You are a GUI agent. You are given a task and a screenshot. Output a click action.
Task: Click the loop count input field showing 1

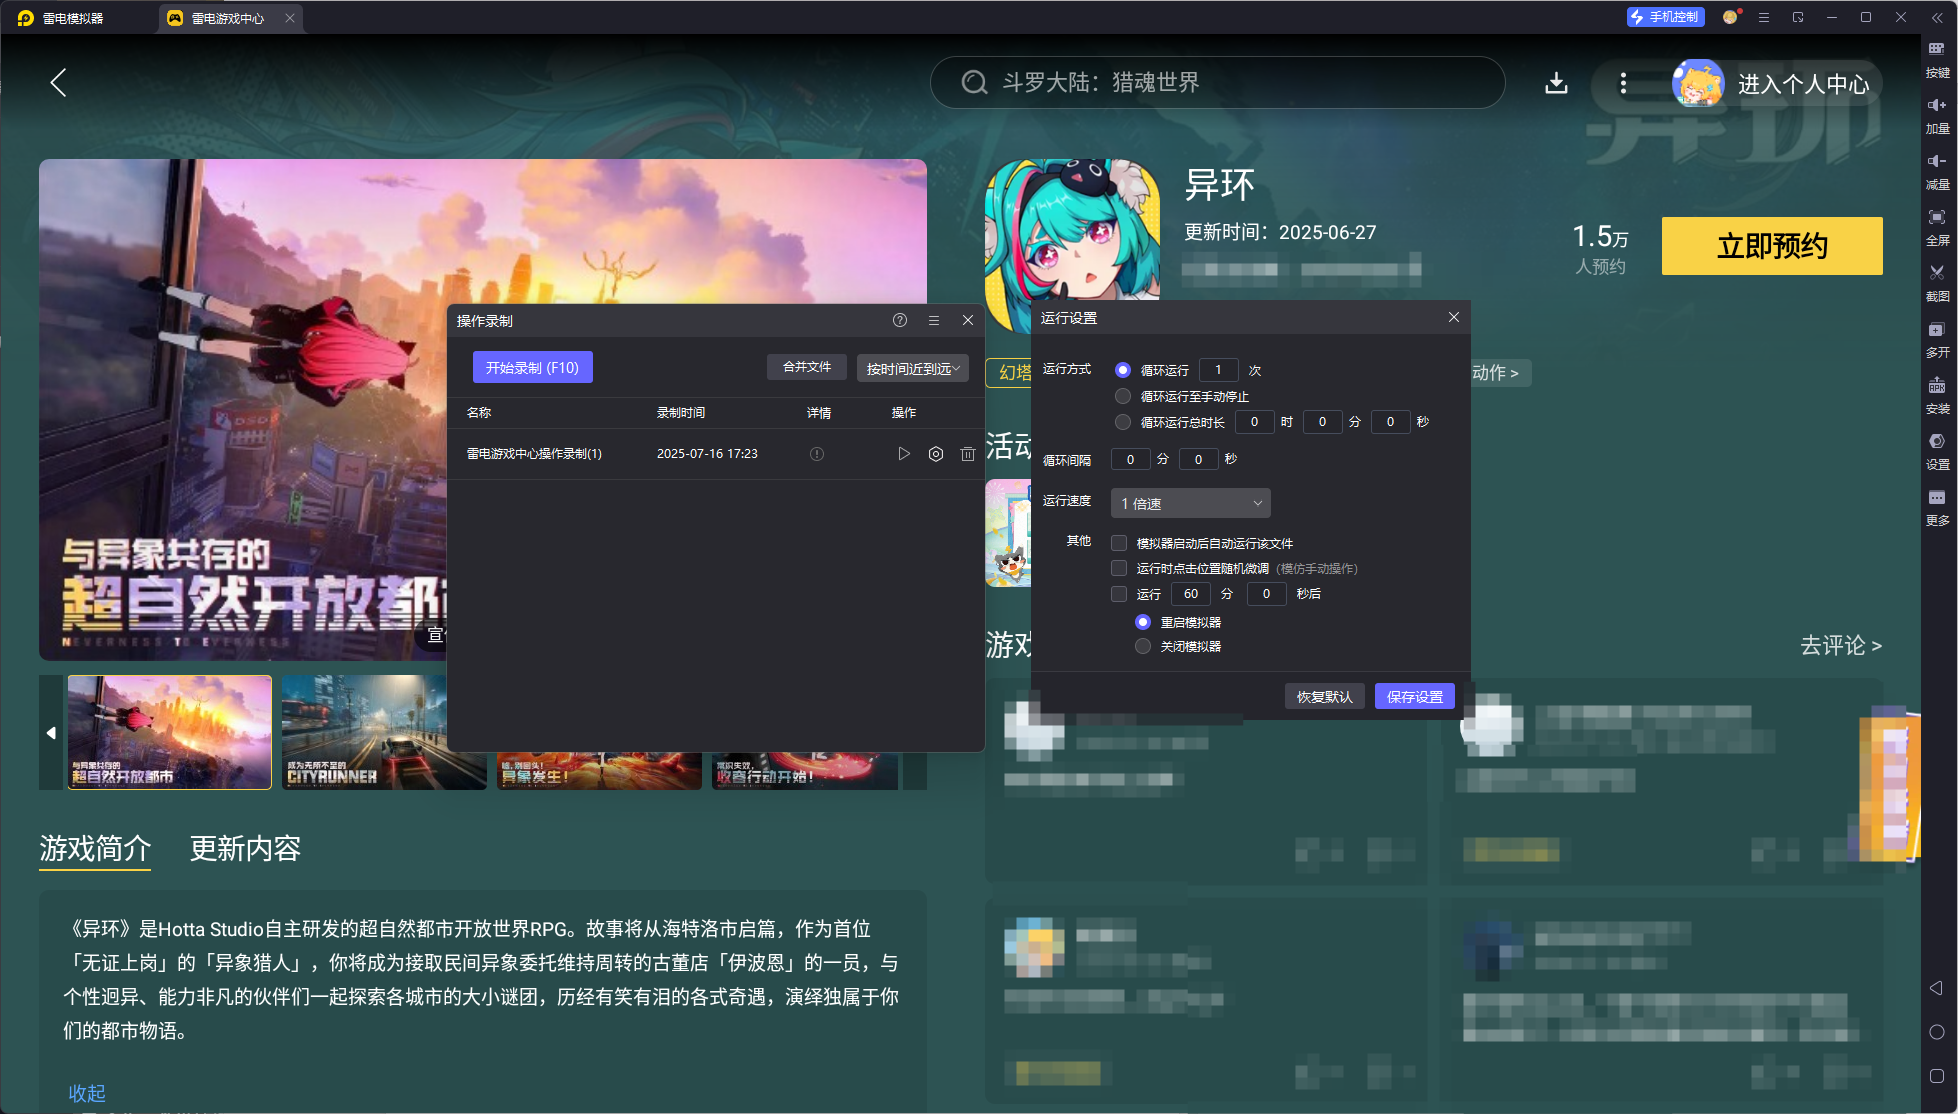[1218, 370]
